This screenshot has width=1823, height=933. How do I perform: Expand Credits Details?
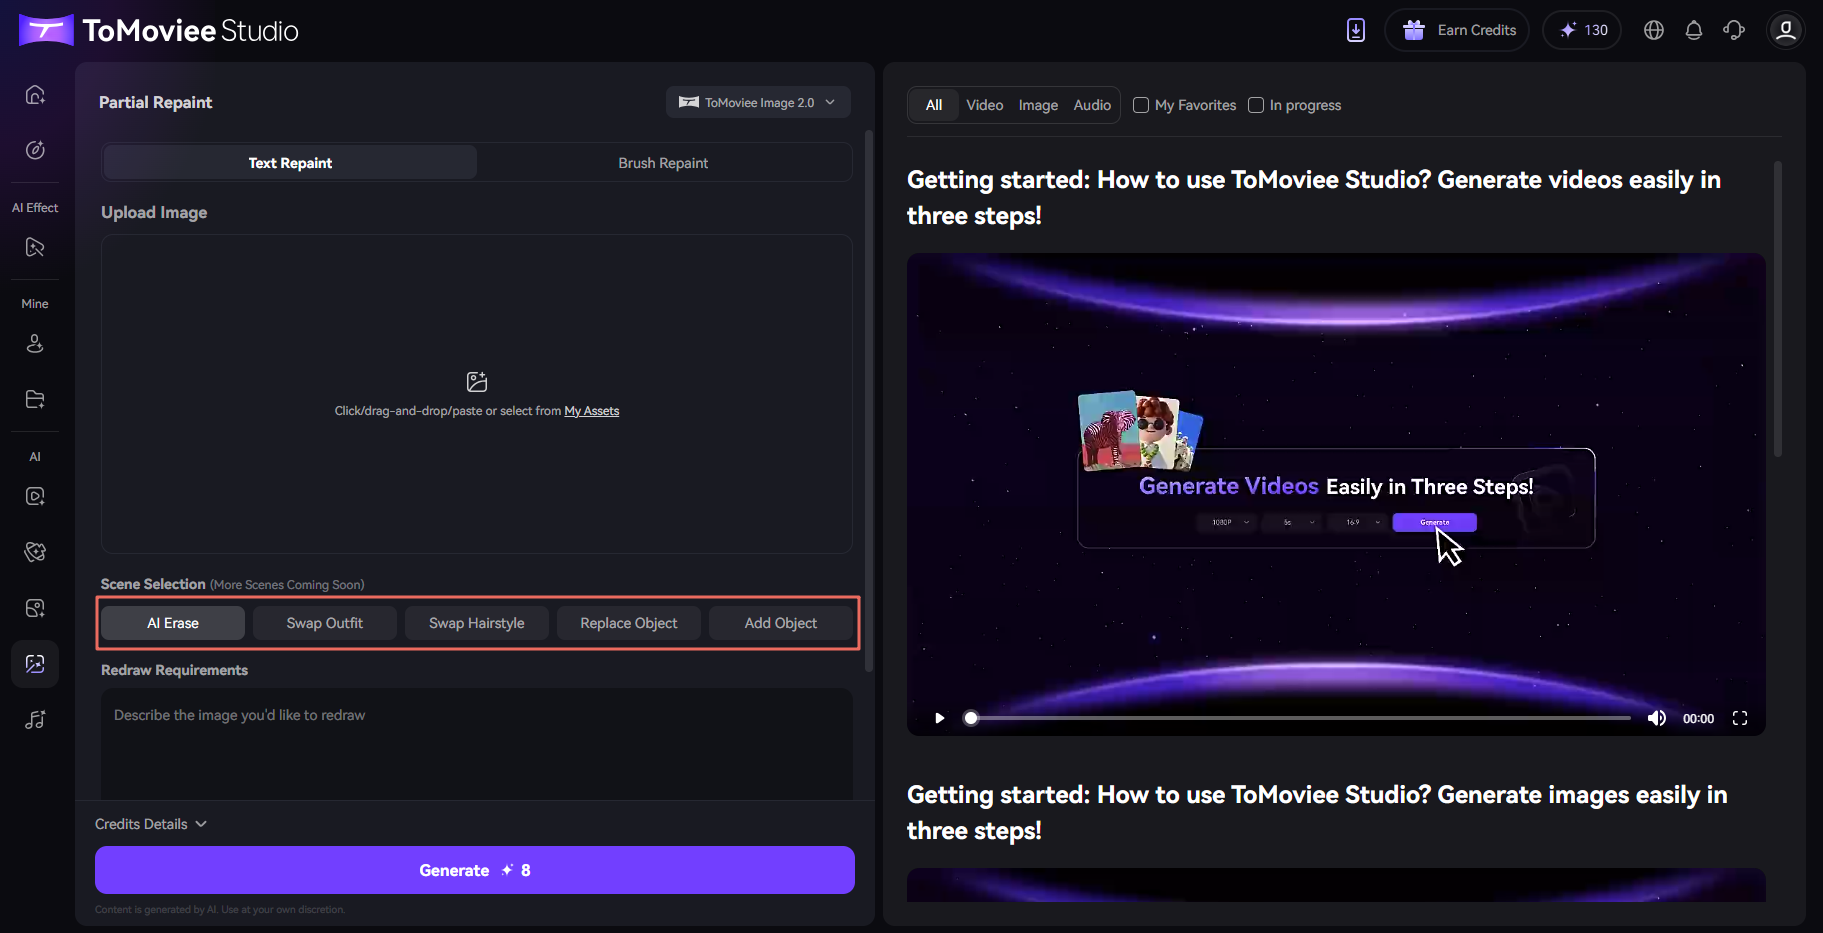(x=151, y=824)
